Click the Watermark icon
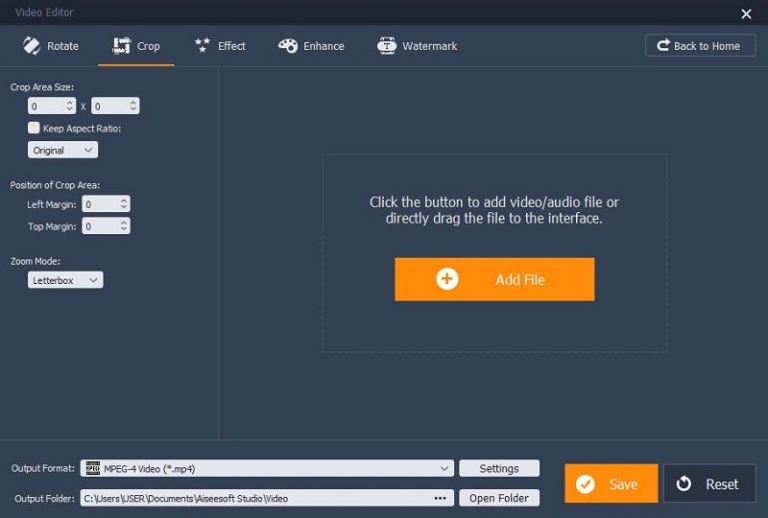Image resolution: width=768 pixels, height=518 pixels. coord(387,46)
